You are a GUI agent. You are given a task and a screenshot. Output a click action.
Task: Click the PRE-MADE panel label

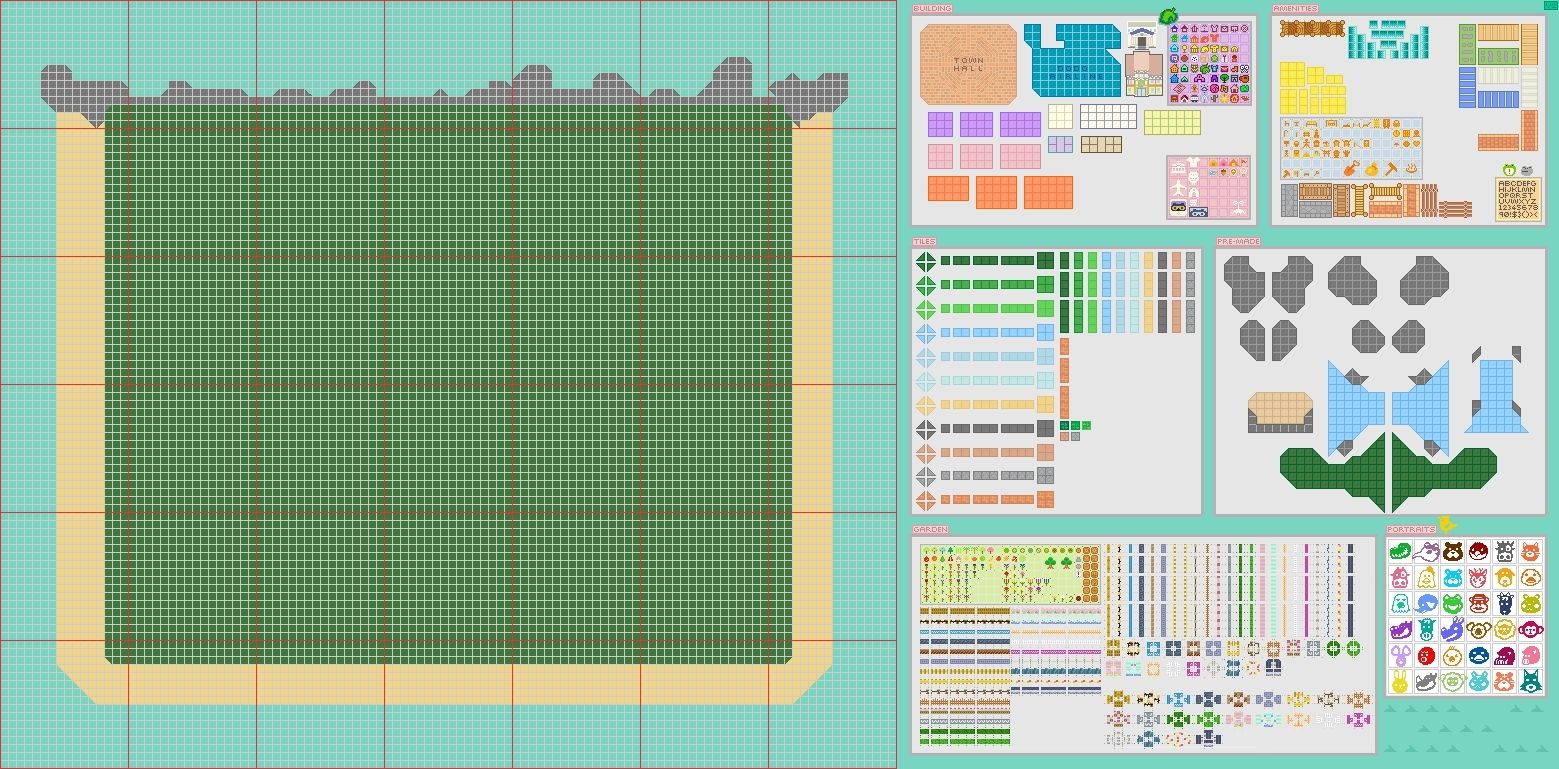1238,241
